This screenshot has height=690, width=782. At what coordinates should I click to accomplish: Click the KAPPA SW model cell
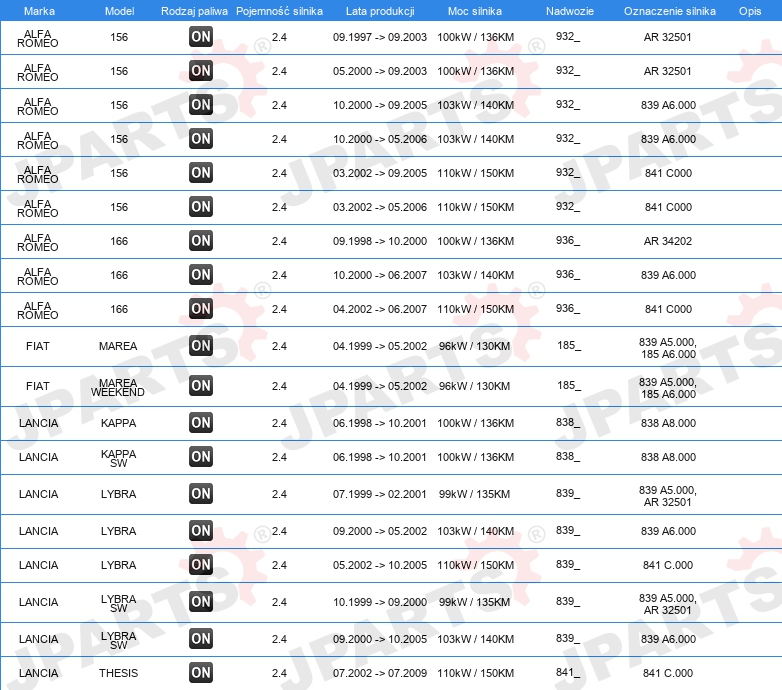[118, 458]
